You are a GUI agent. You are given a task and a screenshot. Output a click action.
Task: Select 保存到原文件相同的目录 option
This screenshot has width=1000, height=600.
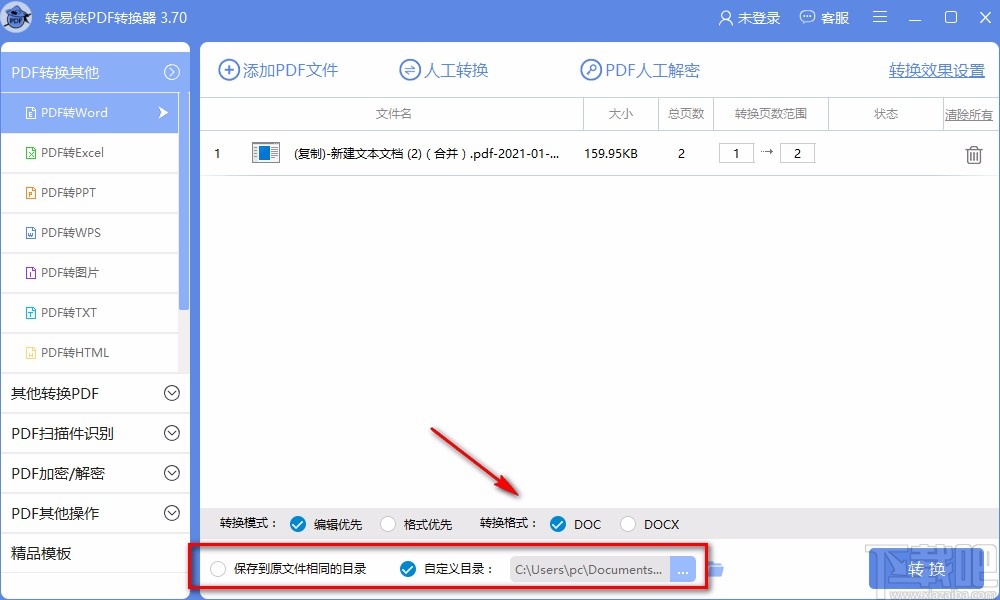point(218,567)
